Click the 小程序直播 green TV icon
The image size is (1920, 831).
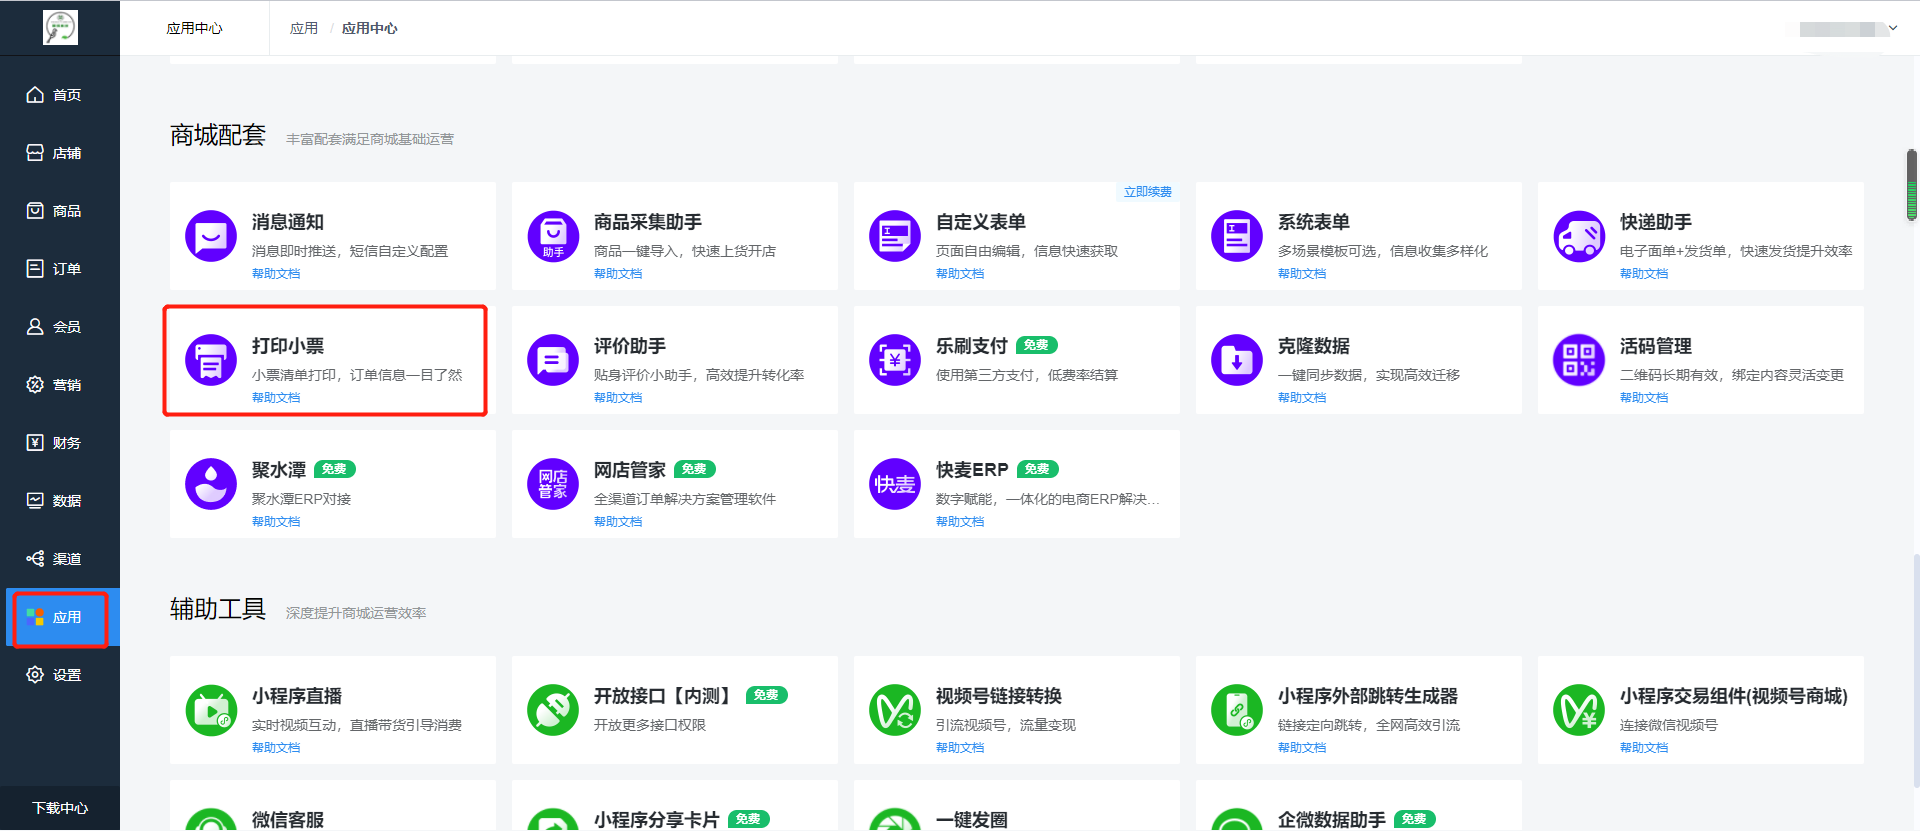pyautogui.click(x=211, y=710)
